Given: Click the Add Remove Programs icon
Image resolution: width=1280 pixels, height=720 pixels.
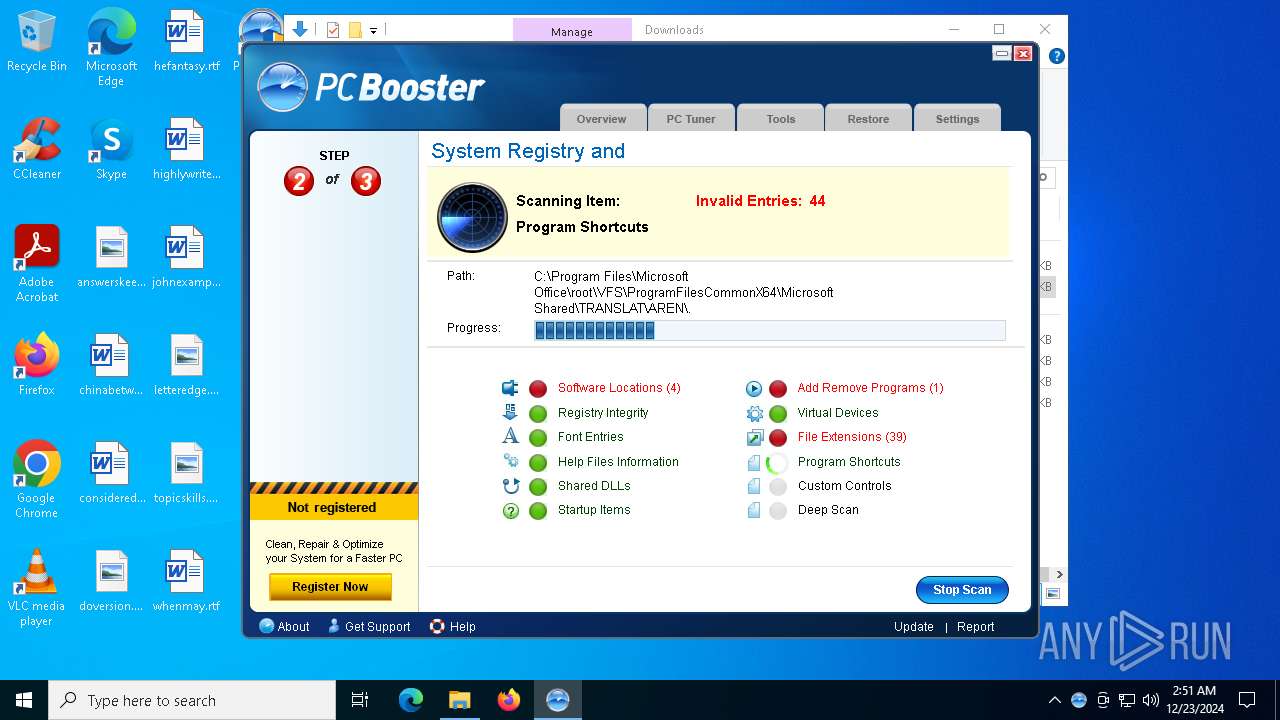Looking at the screenshot, I should [x=754, y=388].
